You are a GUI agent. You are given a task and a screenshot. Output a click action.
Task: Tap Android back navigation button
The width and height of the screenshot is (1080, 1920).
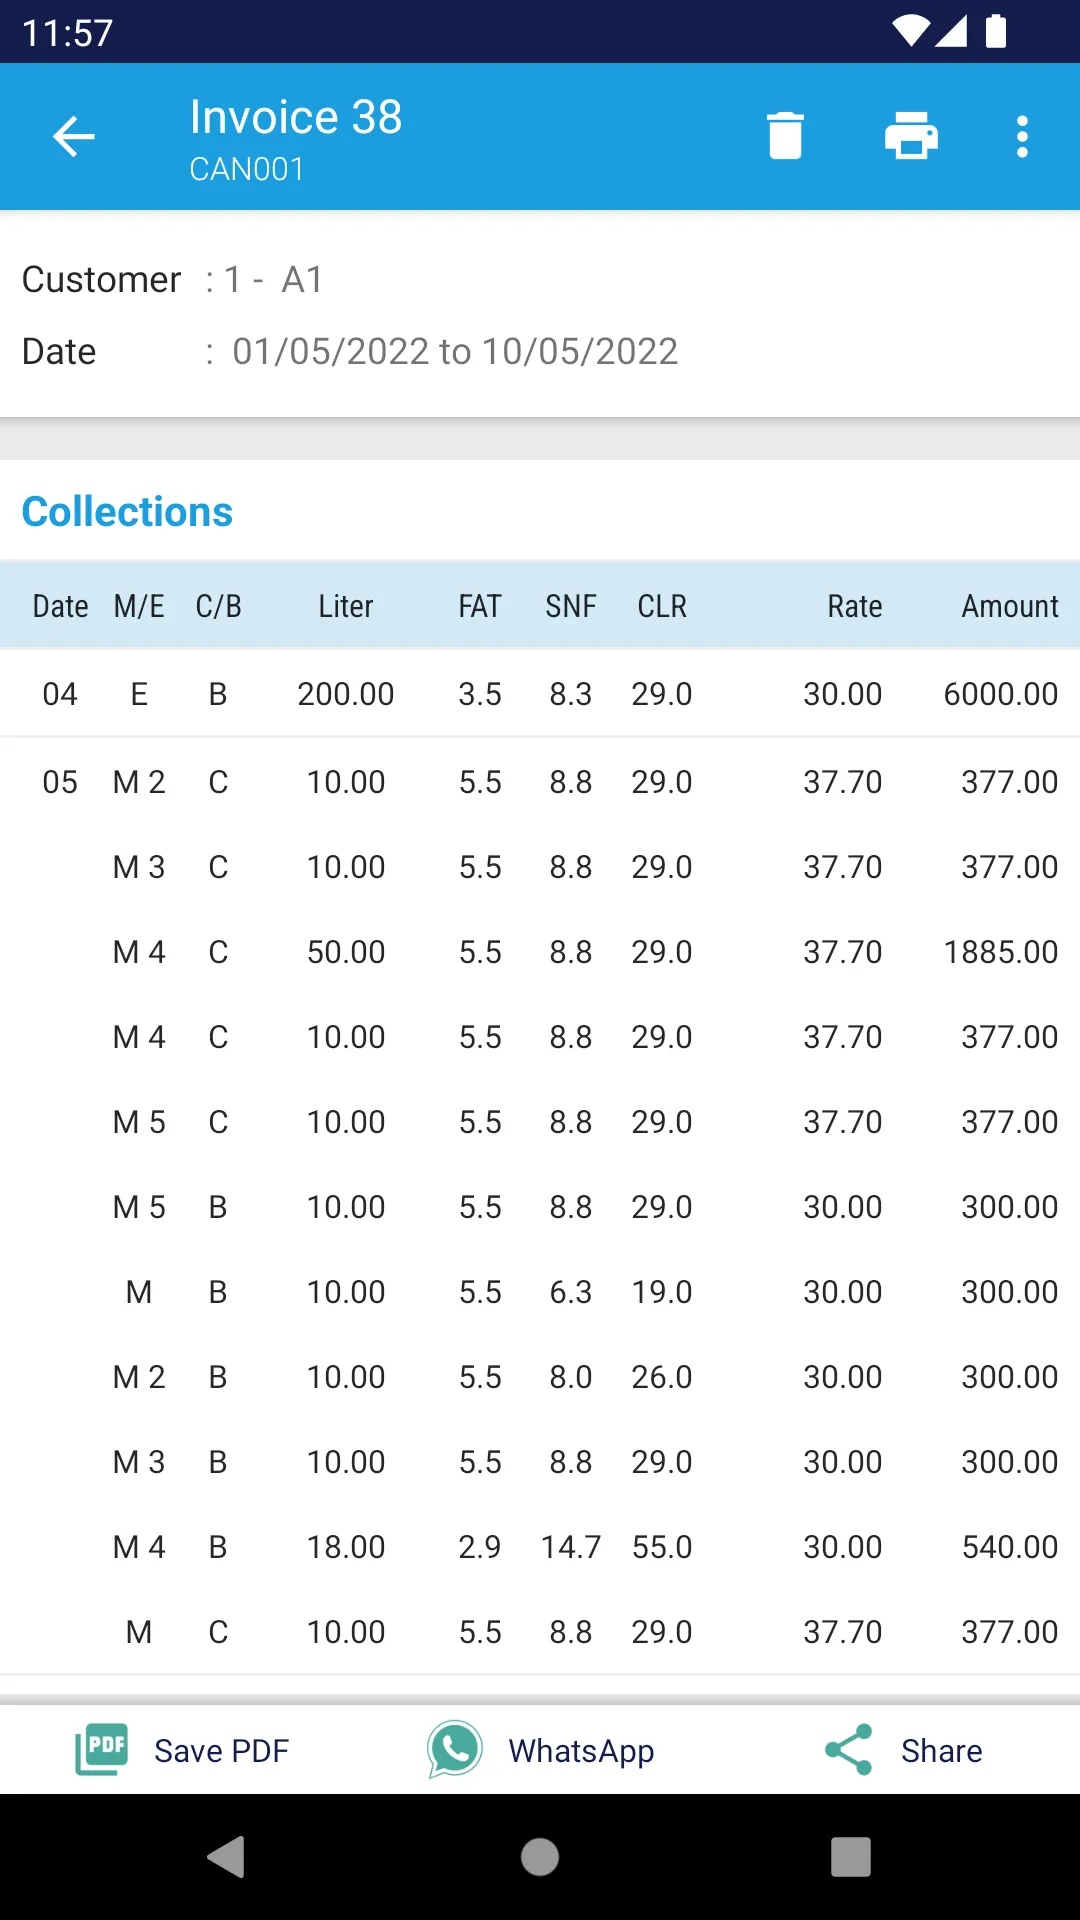click(x=227, y=1857)
